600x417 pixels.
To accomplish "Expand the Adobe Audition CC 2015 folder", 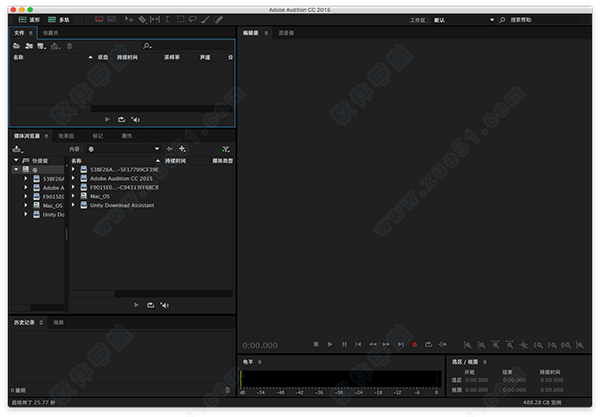I will tap(73, 178).
